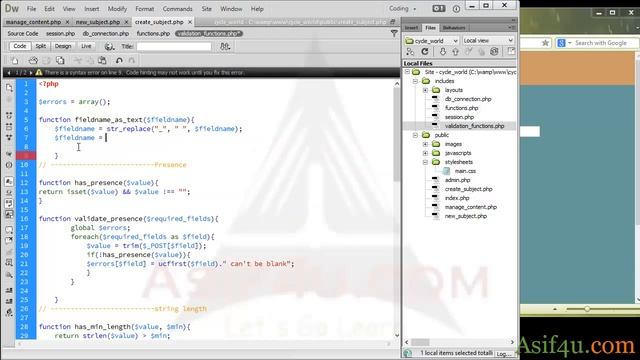Click the save all icon in Standard toolbar
The height and width of the screenshot is (360, 640).
(x=60, y=60)
